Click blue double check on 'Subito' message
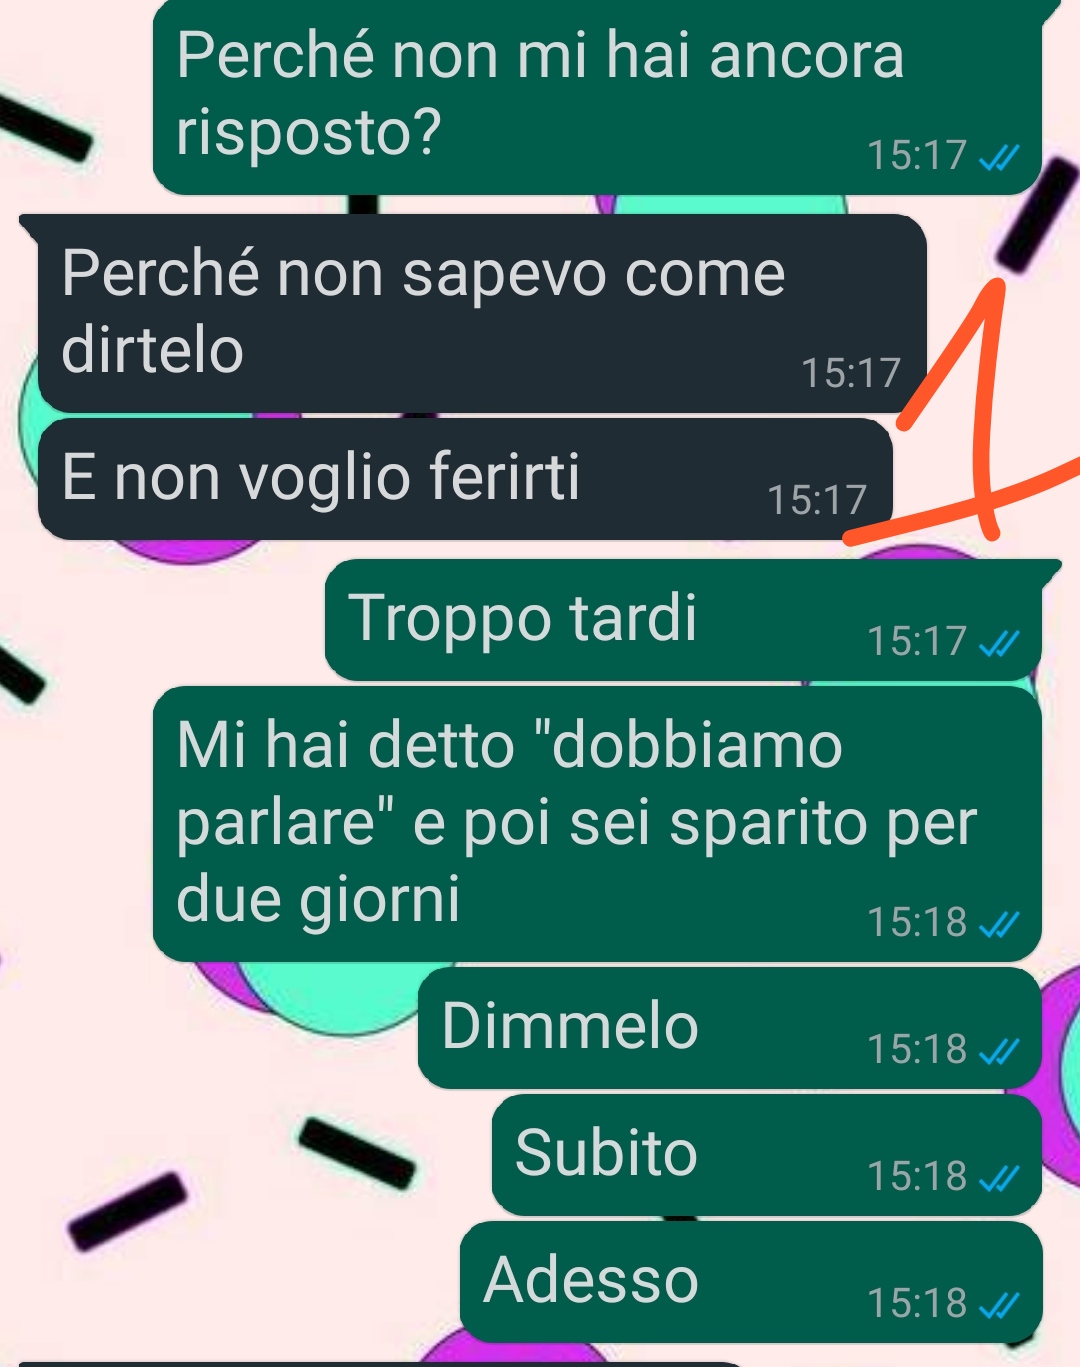 pos(999,1177)
